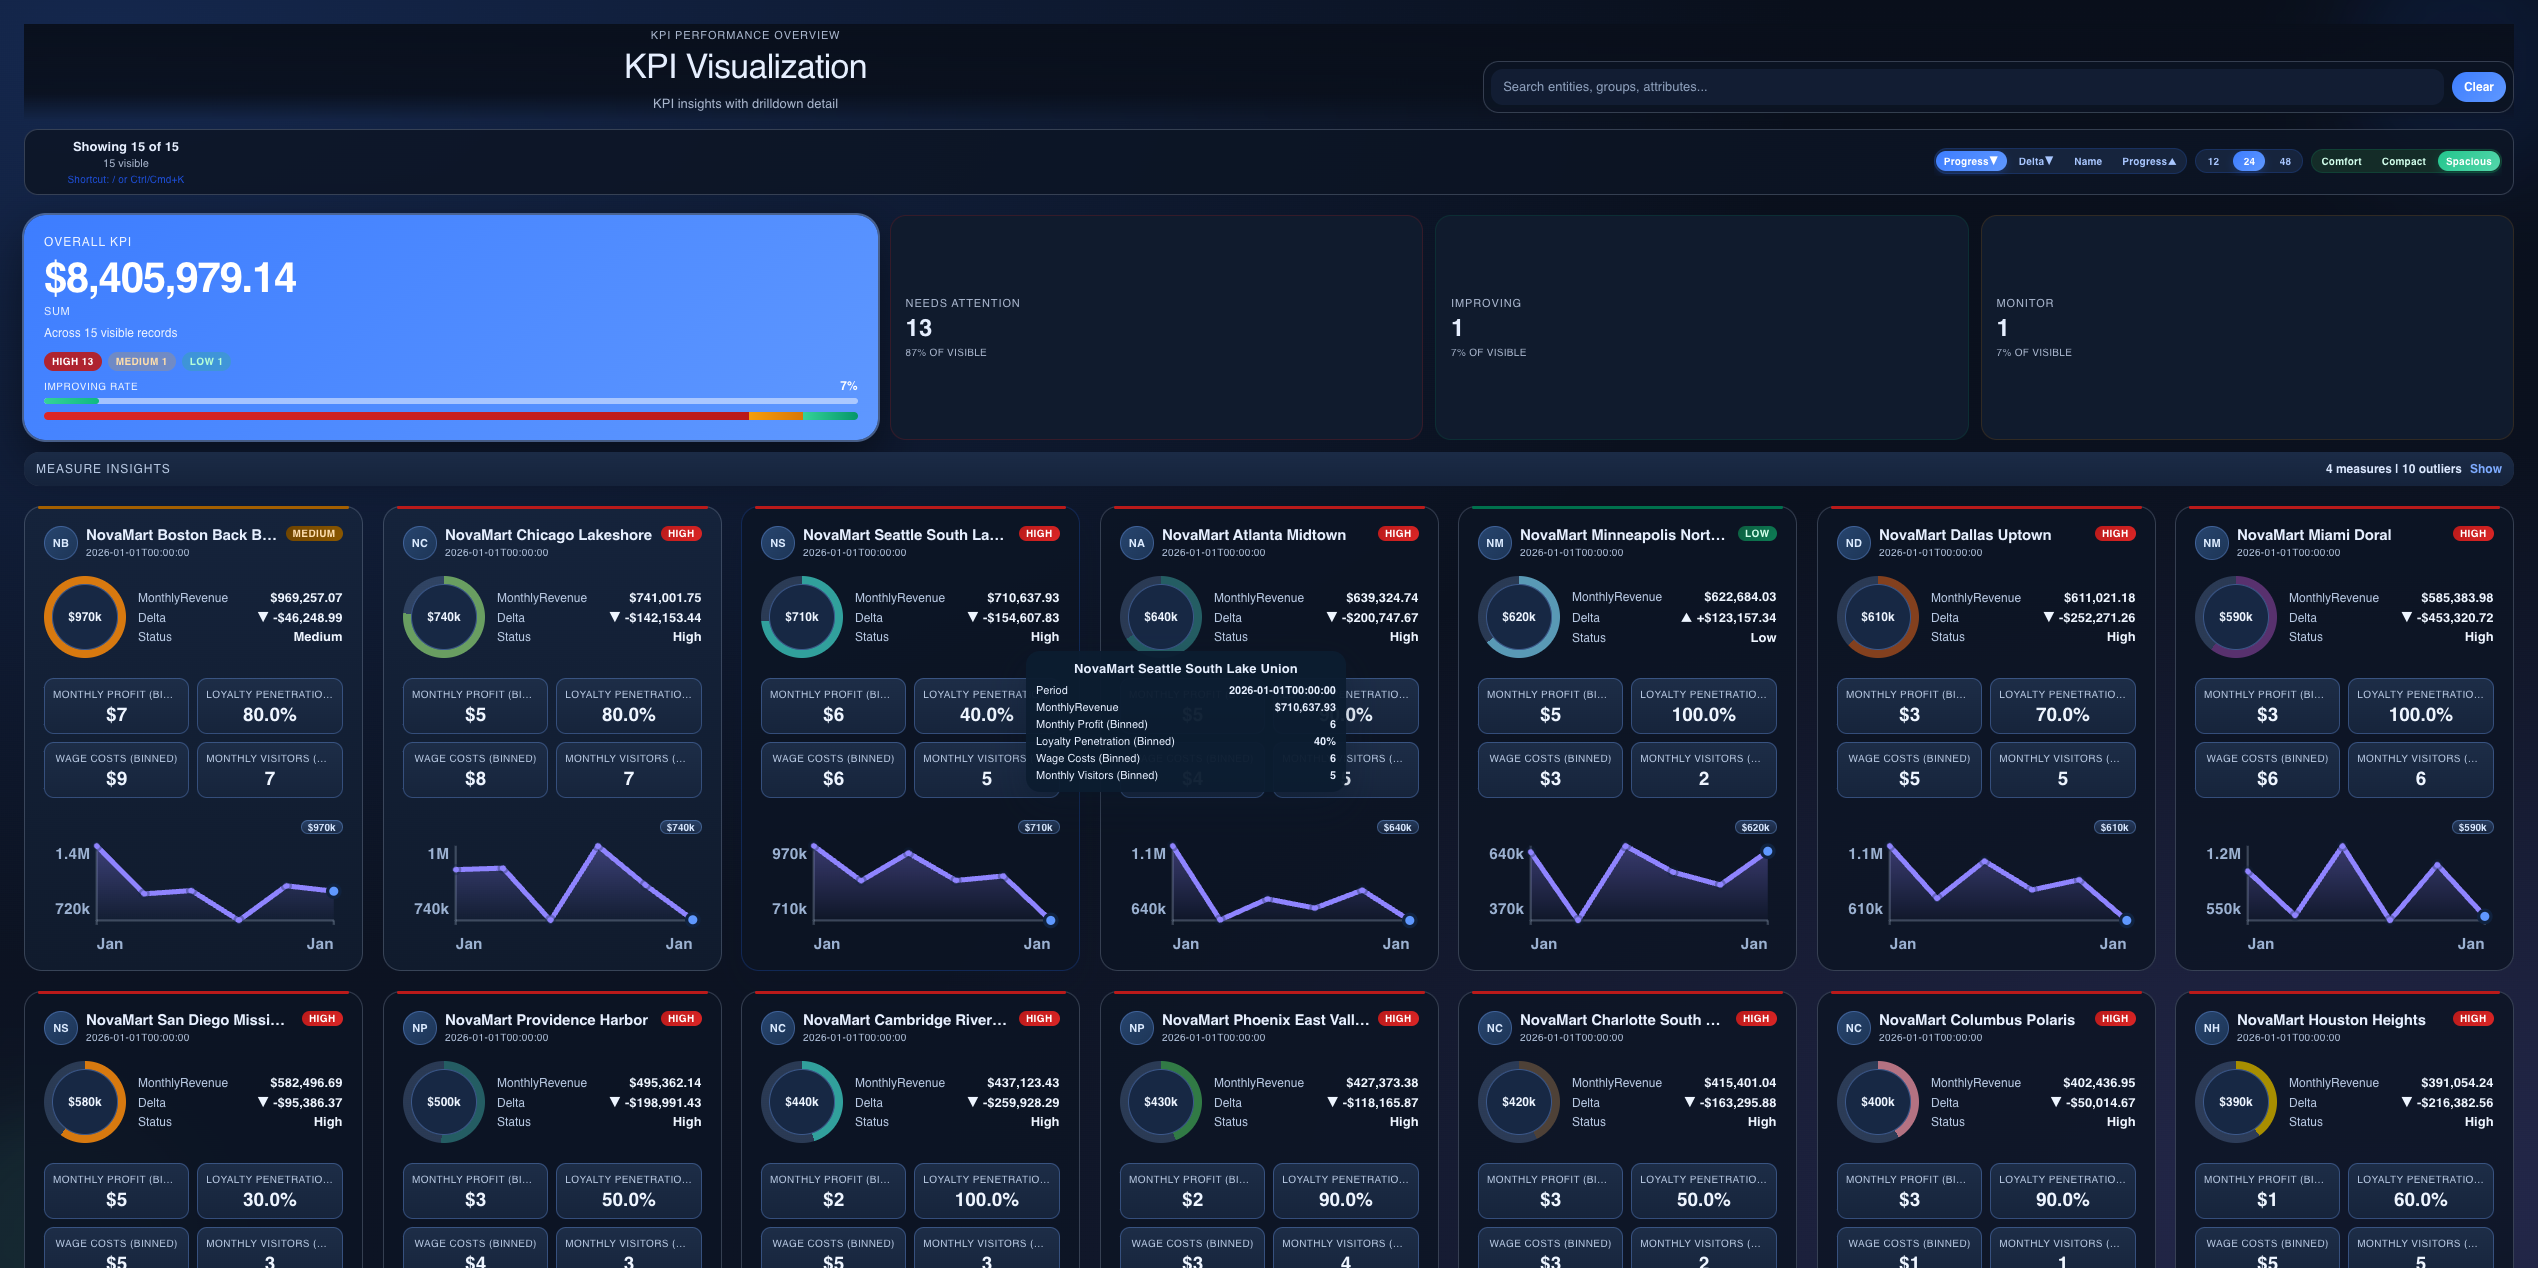Screen dimensions: 2540x1269
Task: Click the $500k donut gauge on Providence card
Action: (444, 1102)
